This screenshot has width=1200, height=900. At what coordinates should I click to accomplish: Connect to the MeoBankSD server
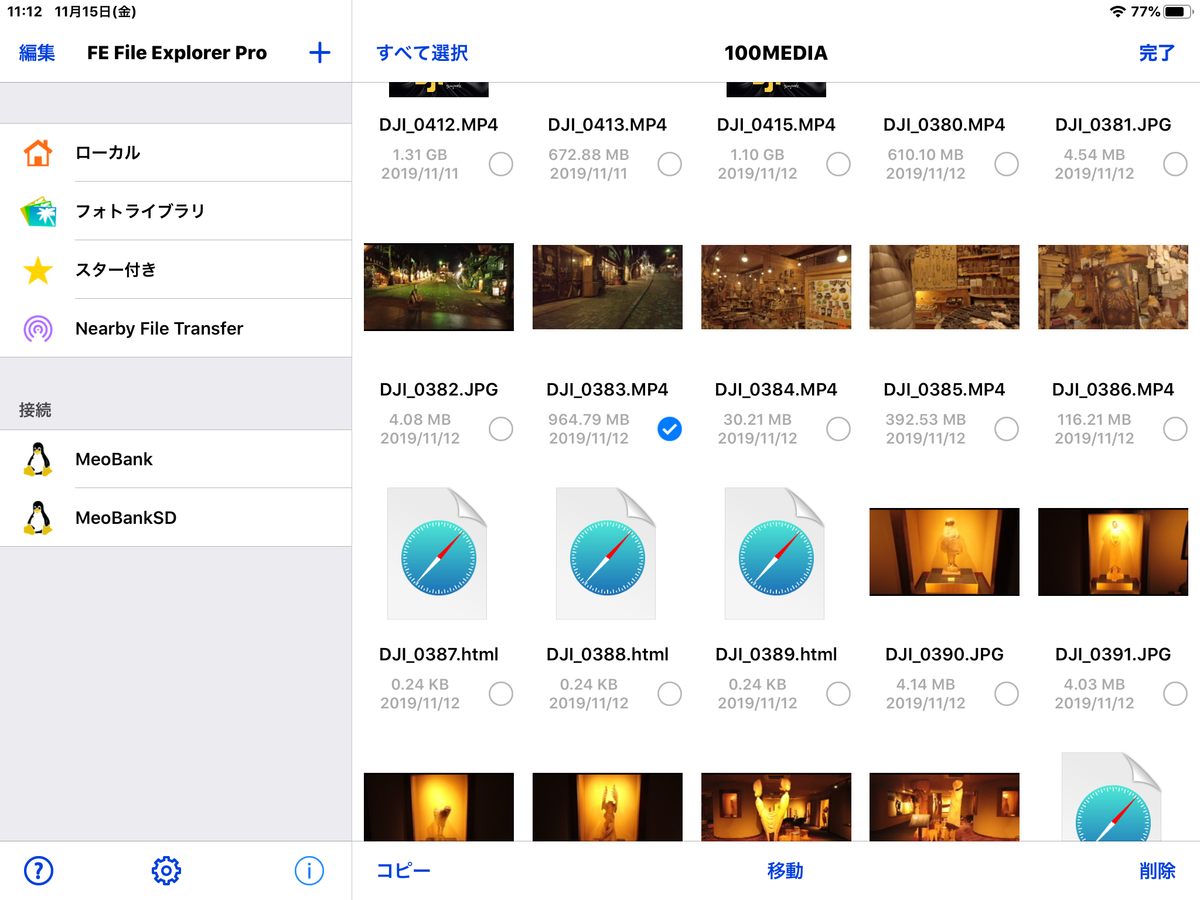point(128,517)
